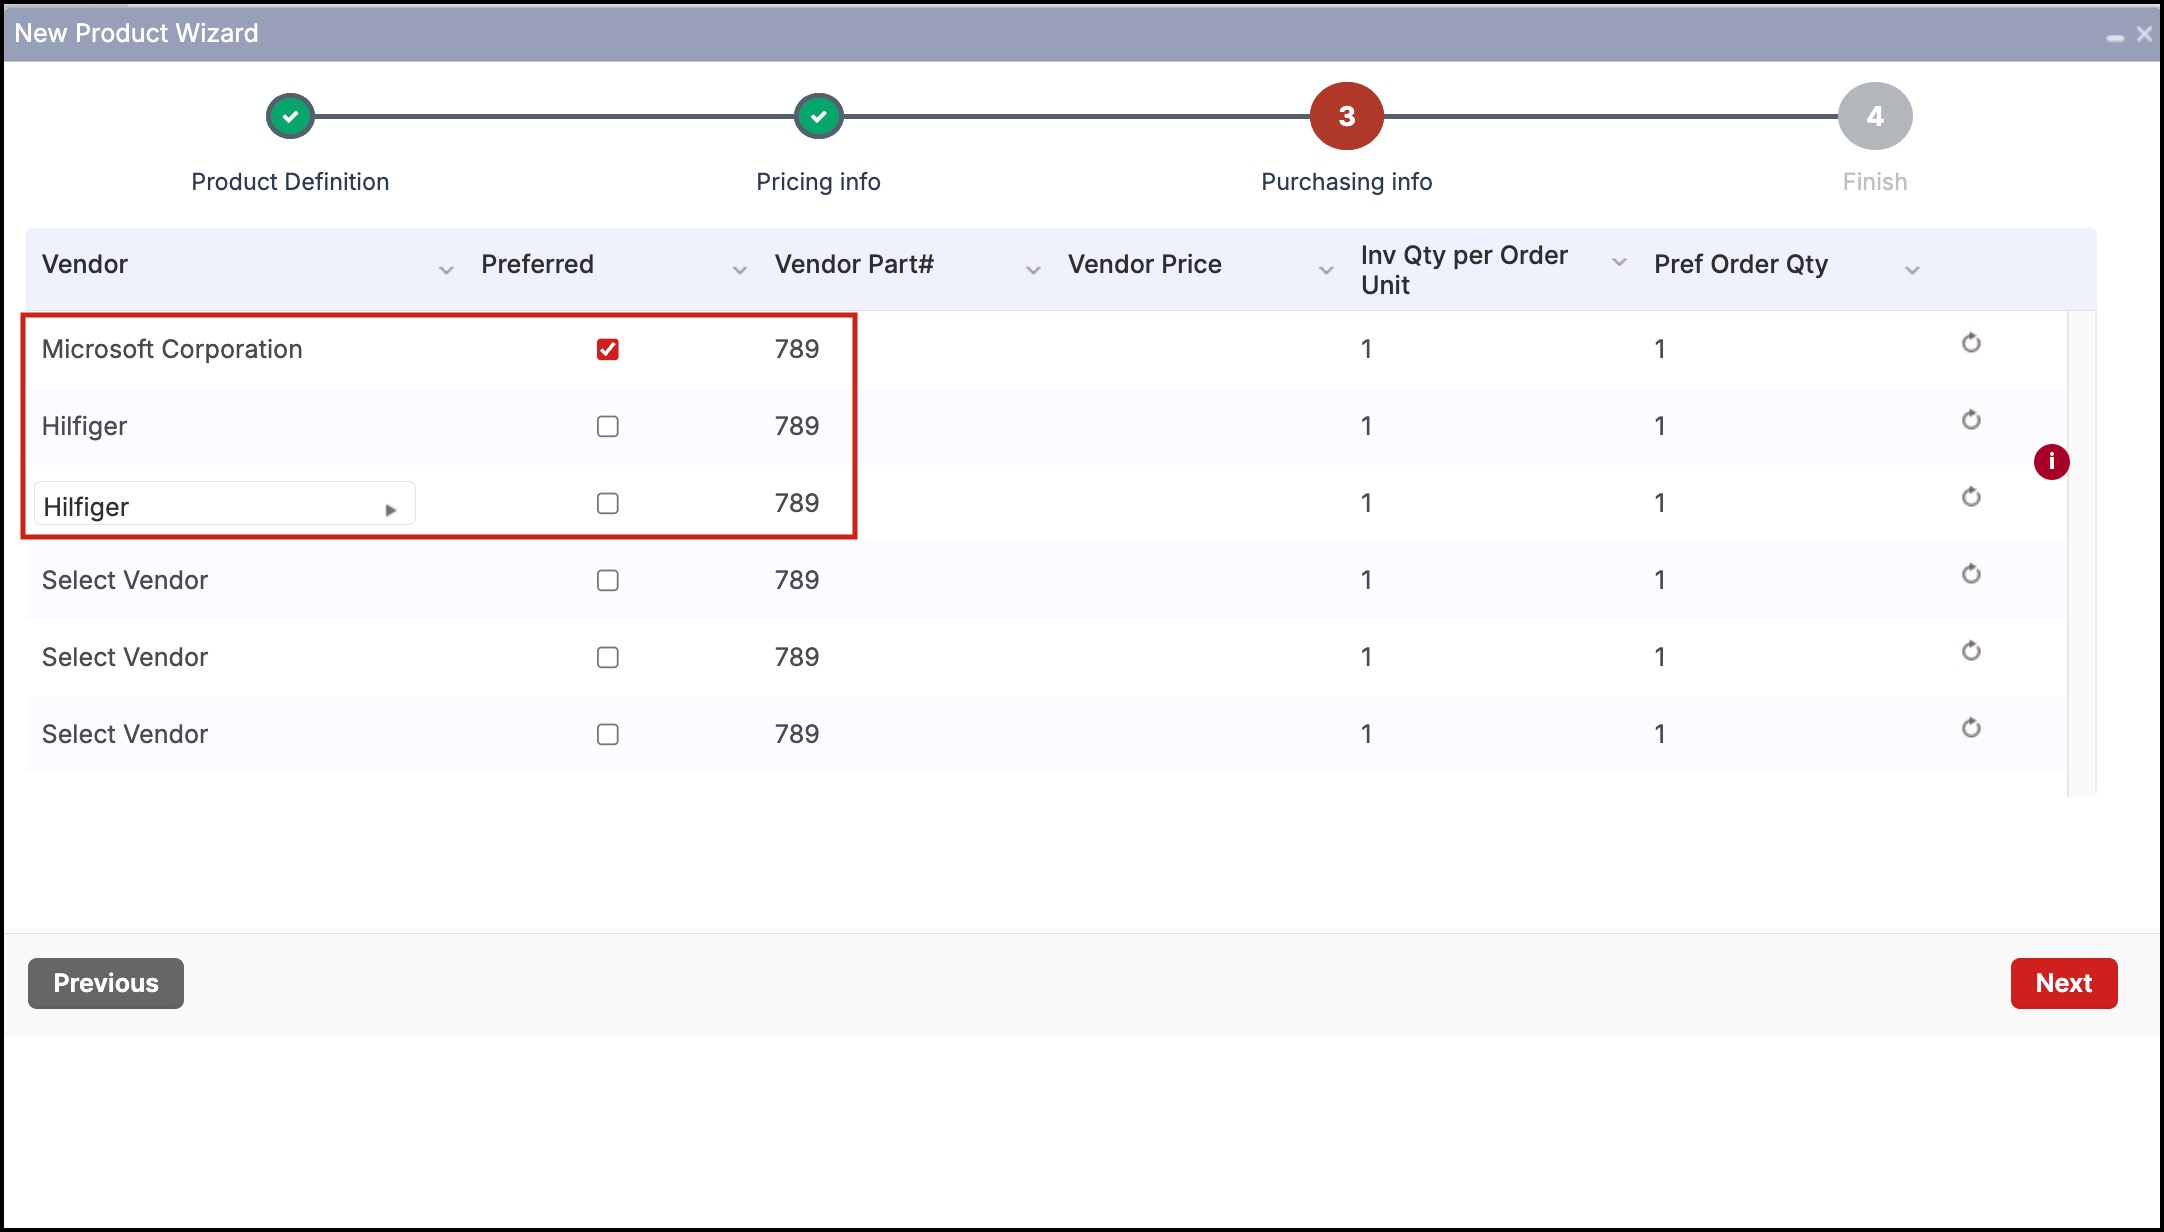Click the Previous button

[x=106, y=983]
